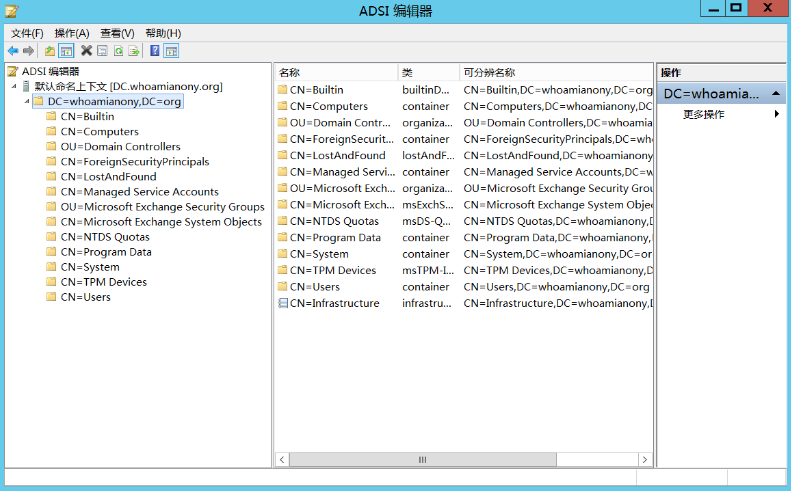Image resolution: width=791 pixels, height=491 pixels.
Task: Click the Up one level folder icon
Action: click(49, 50)
